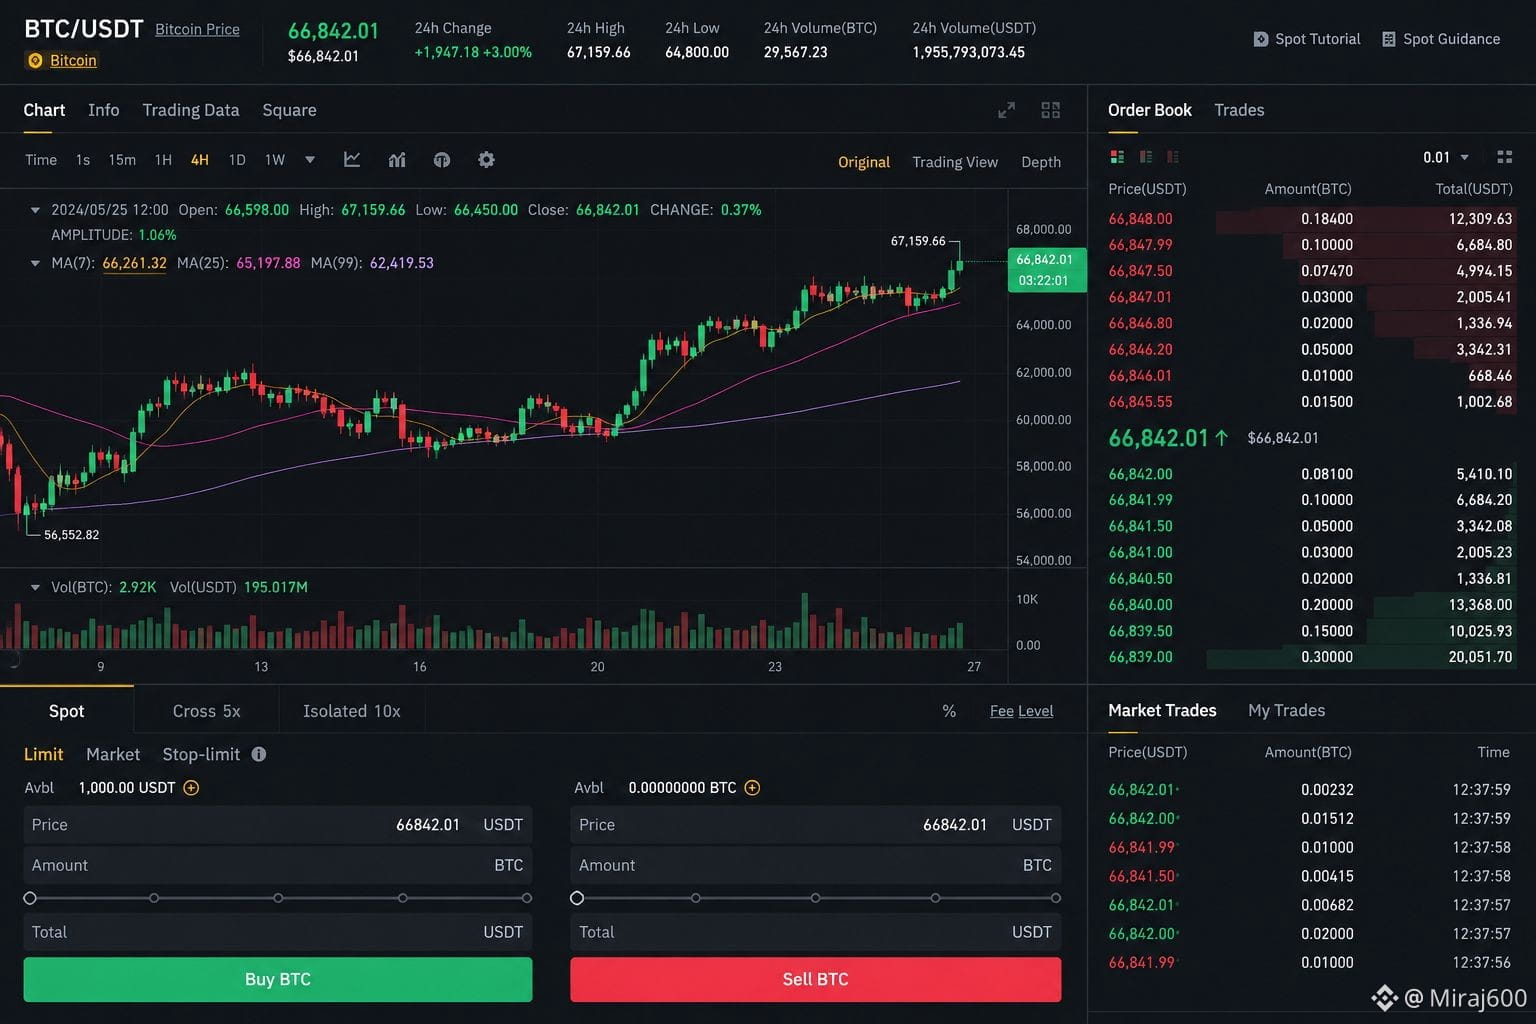
Task: Click the 24h Volume value 29,567.23
Action: click(x=796, y=52)
